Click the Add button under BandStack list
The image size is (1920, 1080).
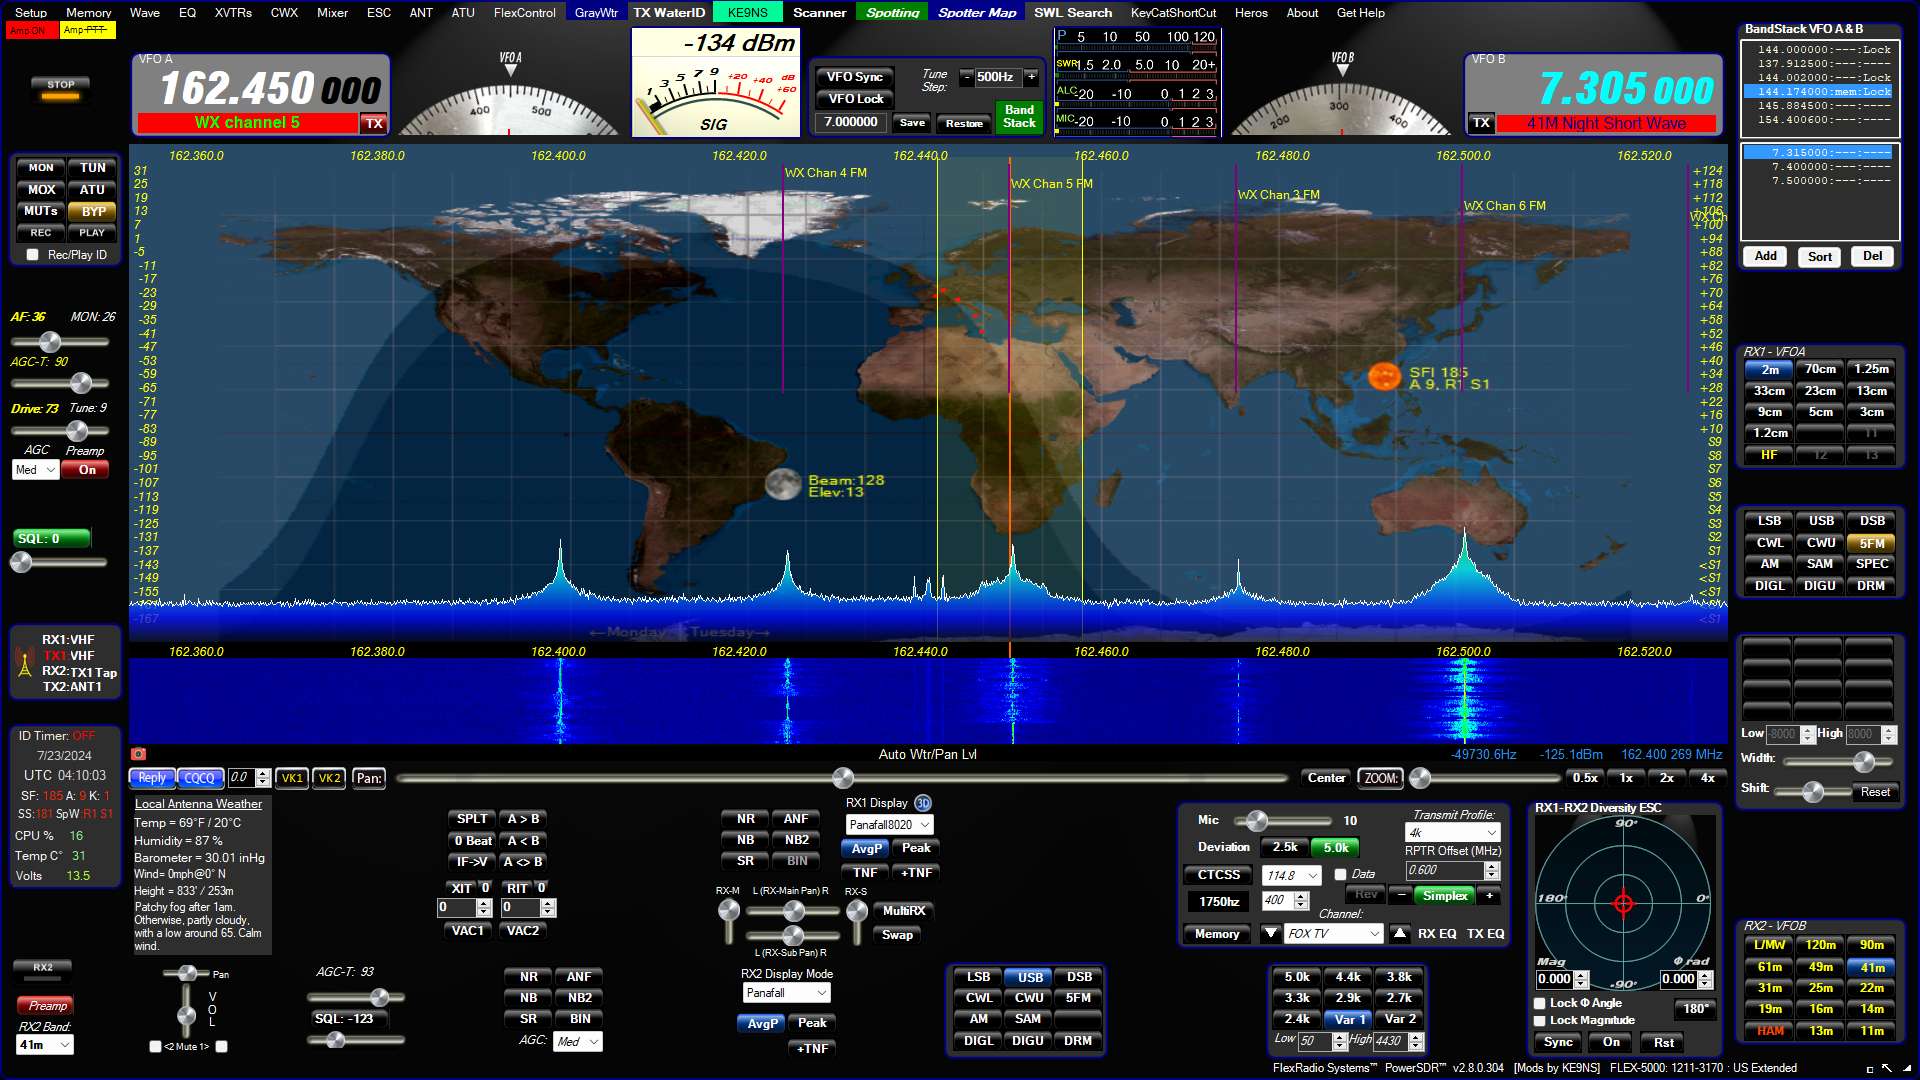pyautogui.click(x=1766, y=256)
